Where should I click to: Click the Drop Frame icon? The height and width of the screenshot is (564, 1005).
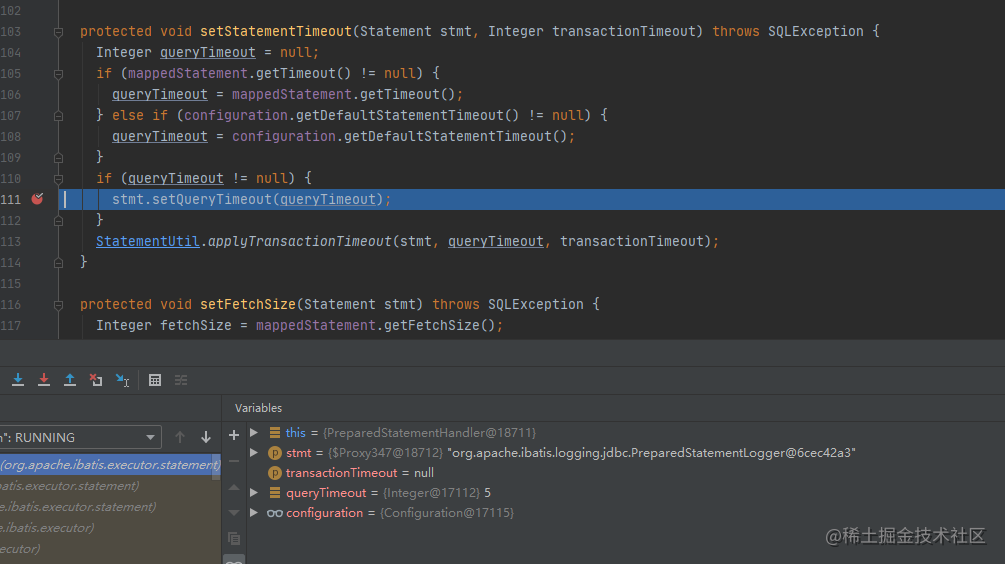(x=96, y=380)
